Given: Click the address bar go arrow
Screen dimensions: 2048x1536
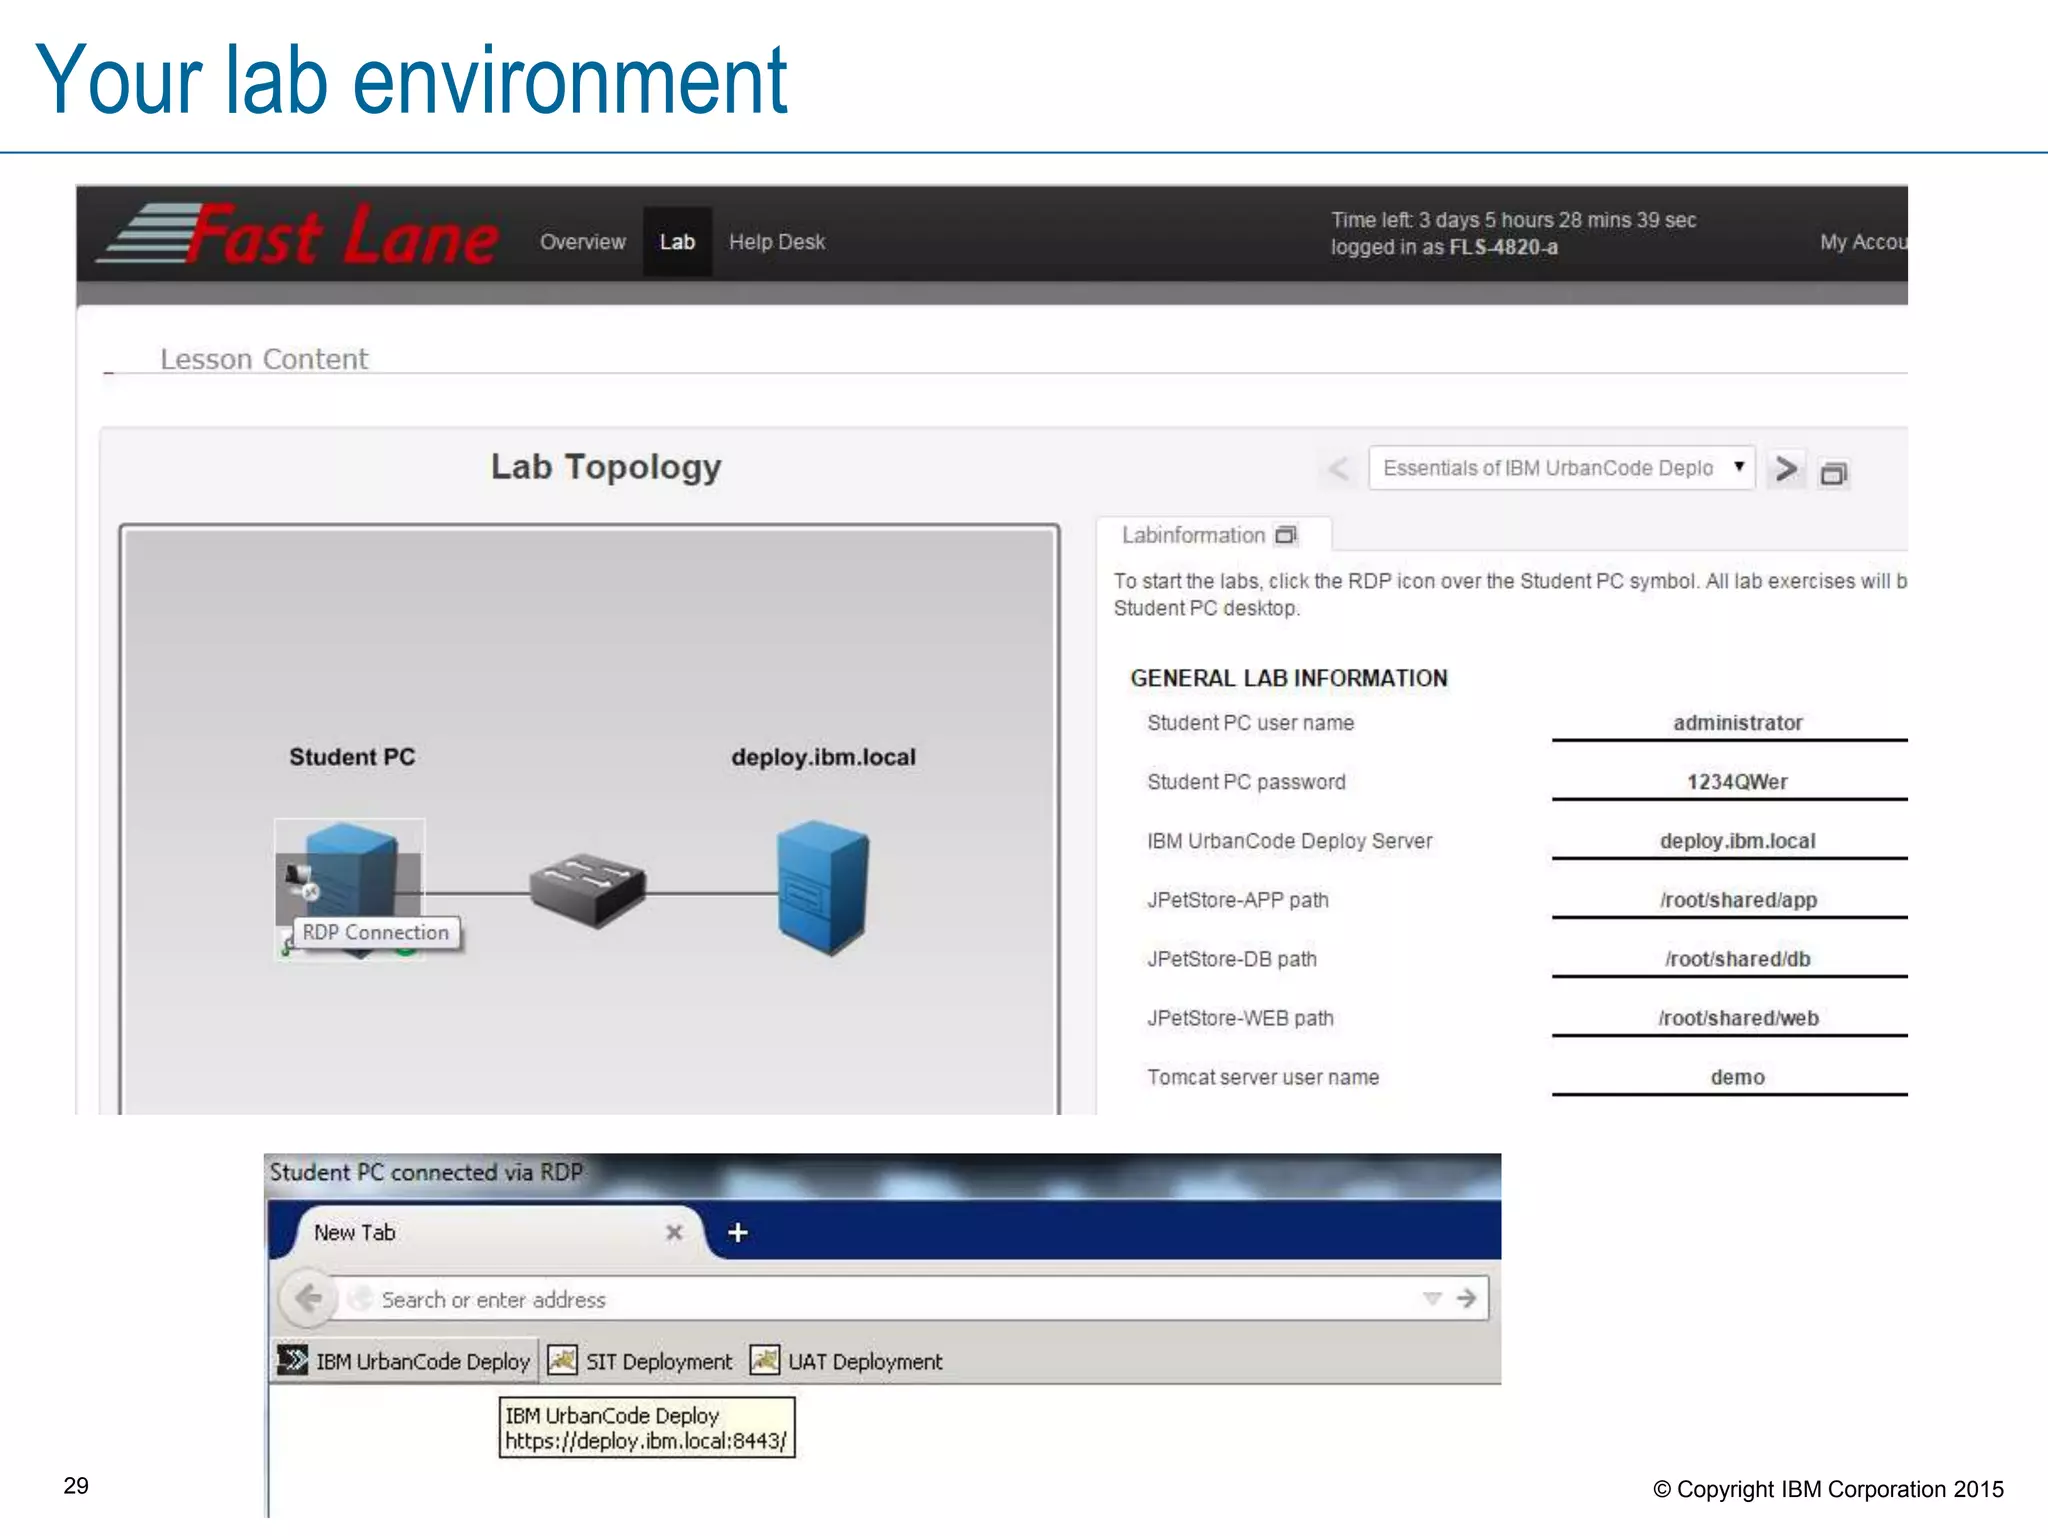Looking at the screenshot, I should (1467, 1298).
